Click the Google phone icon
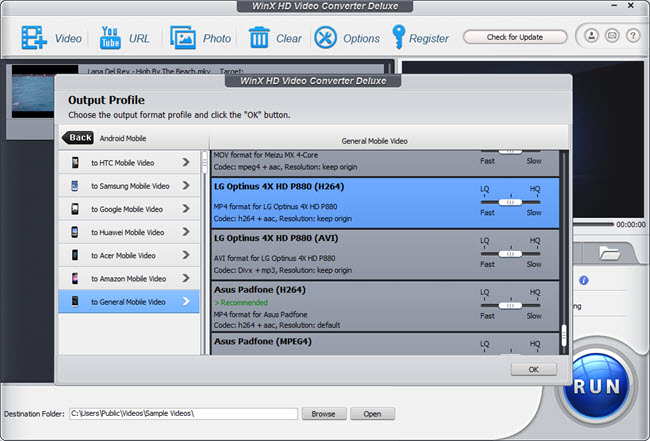 coord(75,209)
